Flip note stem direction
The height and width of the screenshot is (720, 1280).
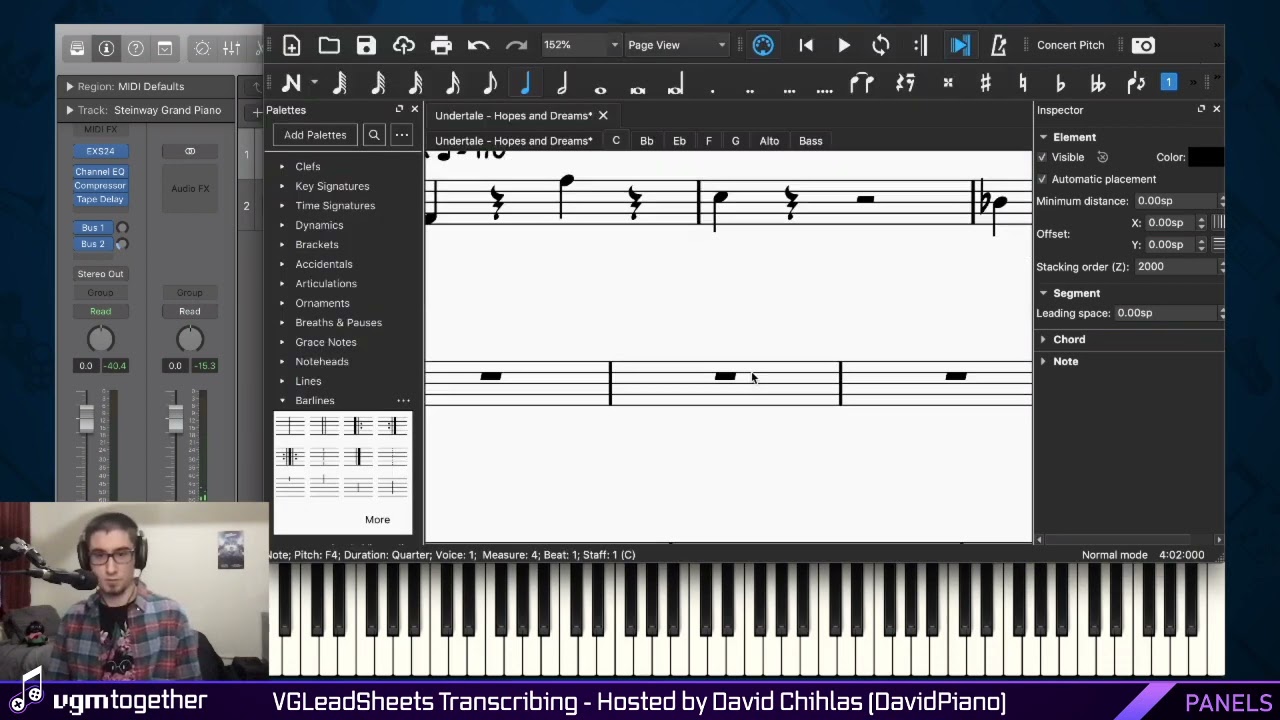point(1136,83)
